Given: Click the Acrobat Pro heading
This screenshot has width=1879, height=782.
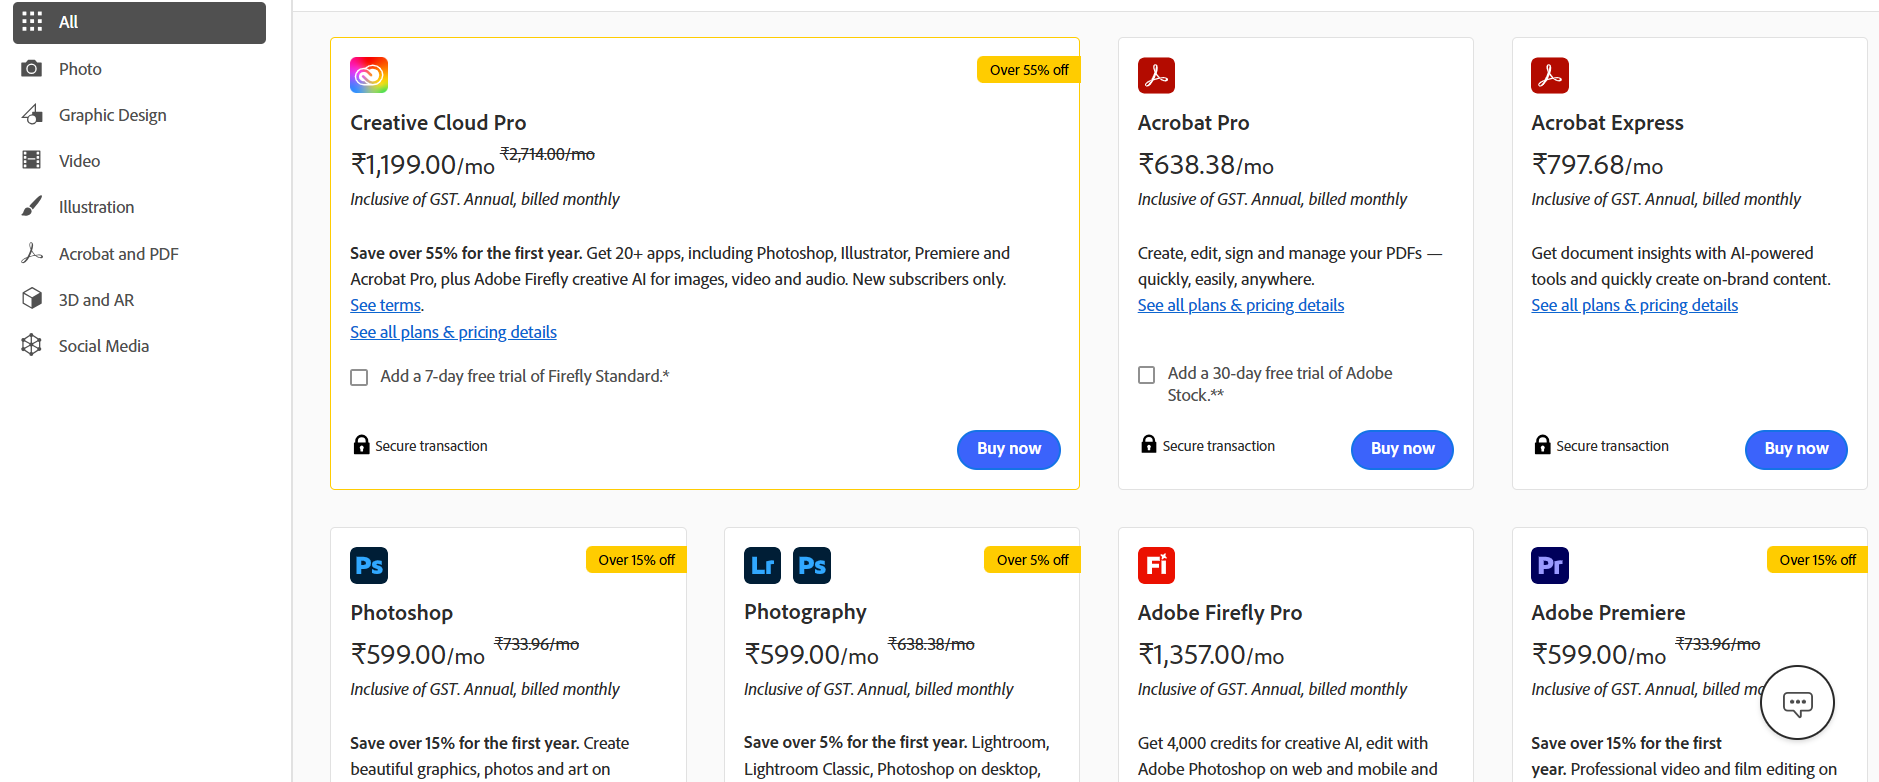Looking at the screenshot, I should click(1193, 123).
